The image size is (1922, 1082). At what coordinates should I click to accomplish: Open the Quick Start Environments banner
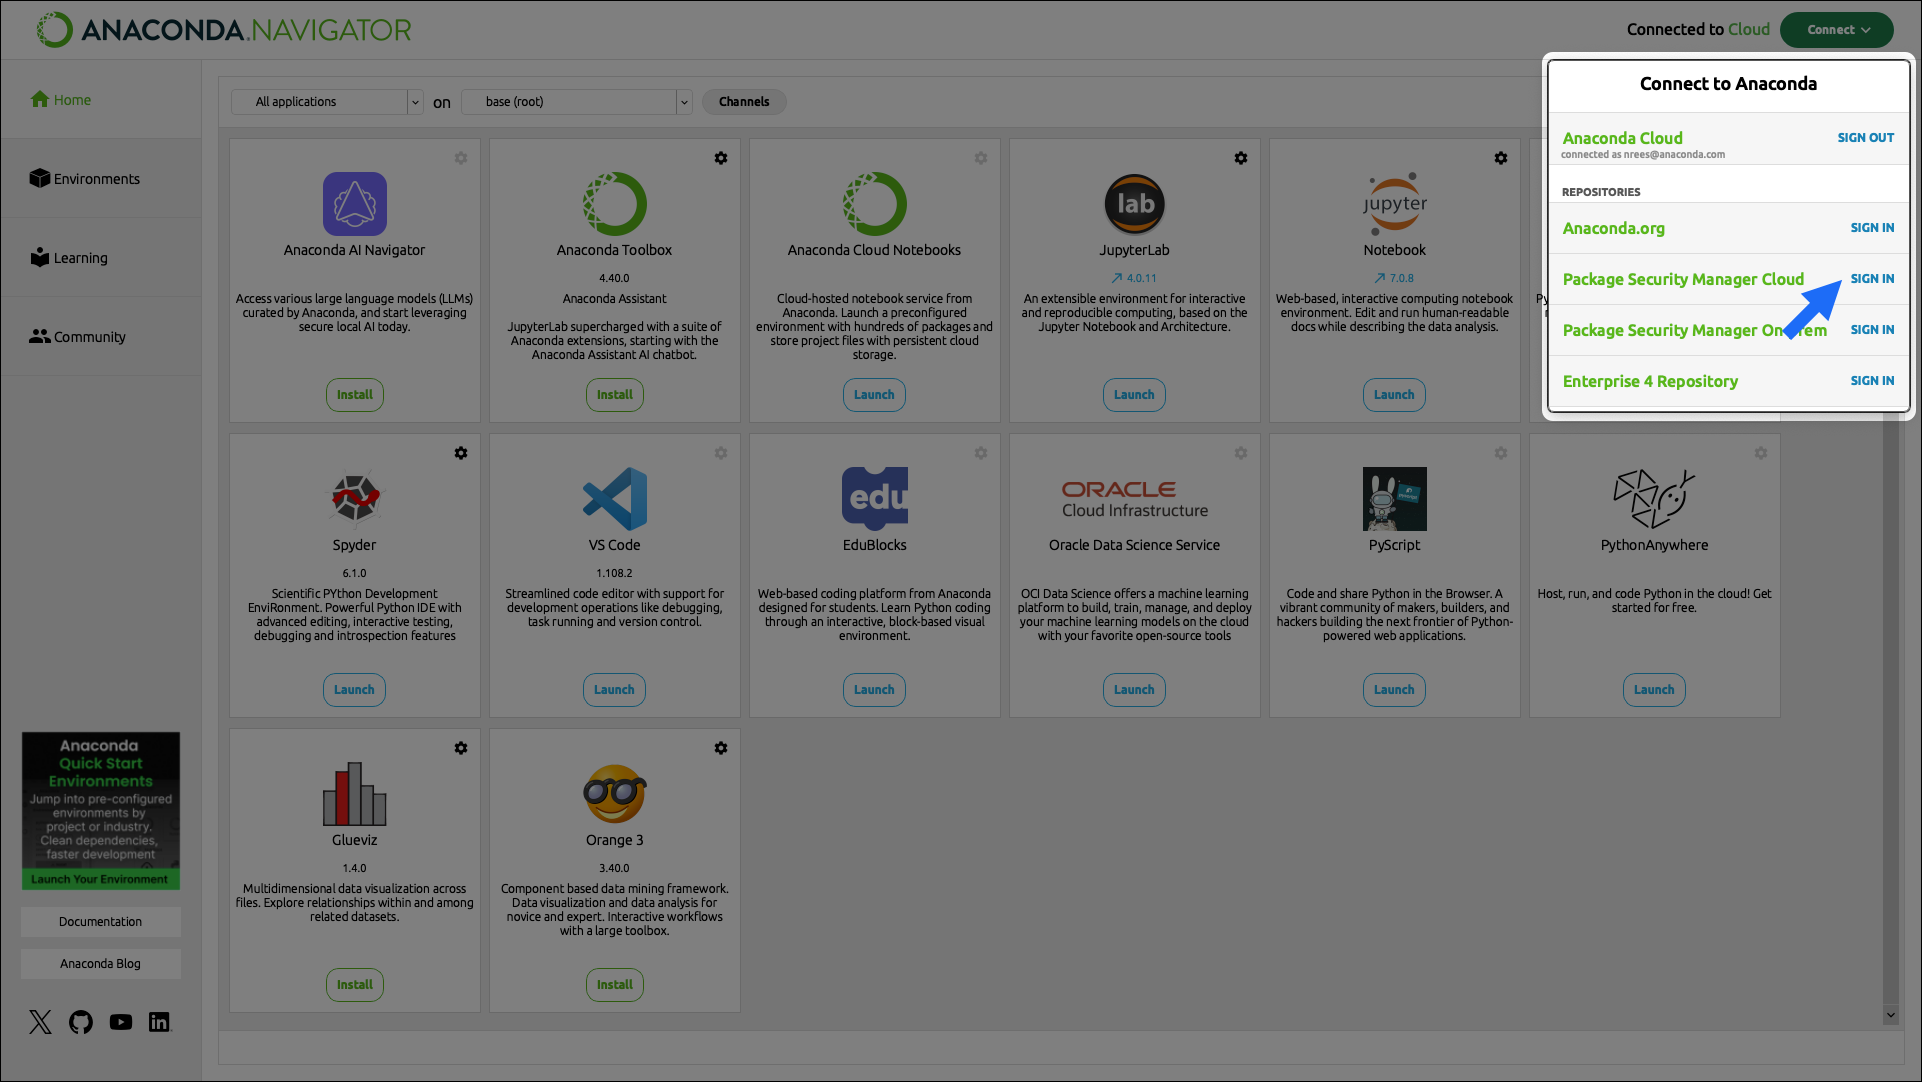100,810
